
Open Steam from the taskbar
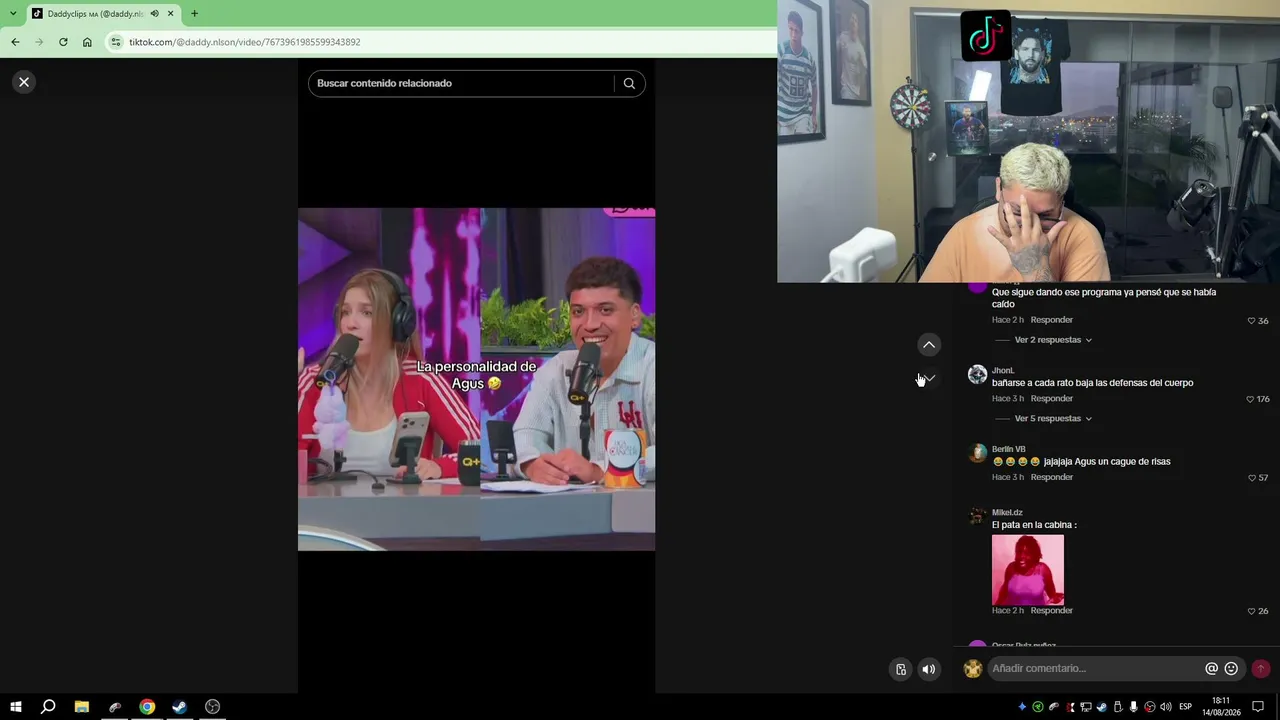[x=180, y=707]
